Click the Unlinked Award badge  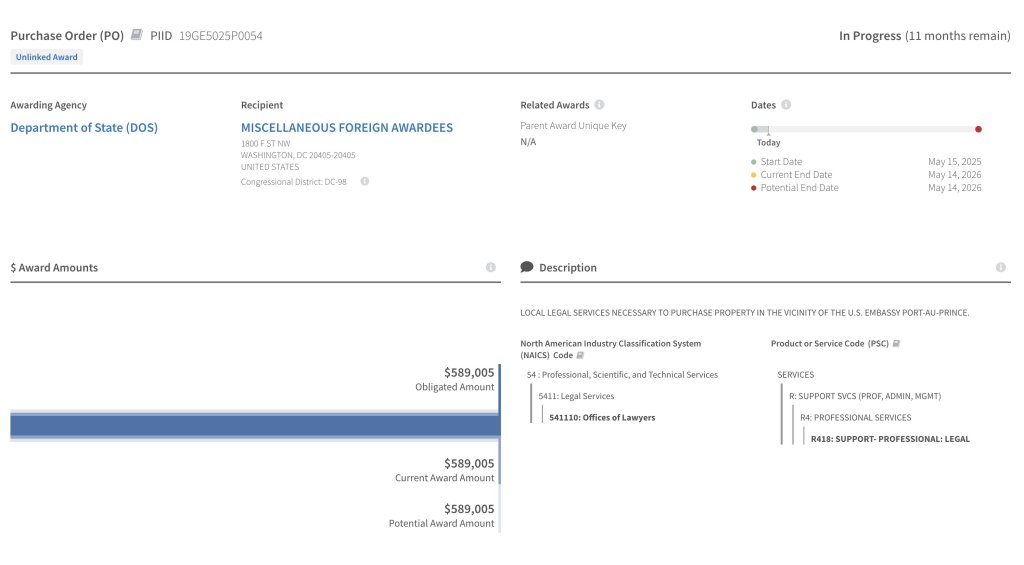47,57
